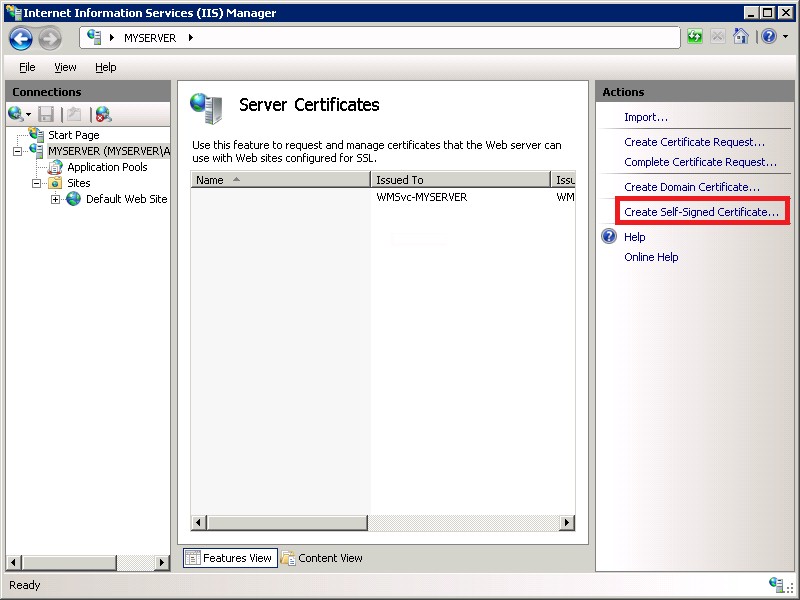Go back with the blue Back arrow
Image resolution: width=800 pixels, height=600 pixels.
pos(20,38)
